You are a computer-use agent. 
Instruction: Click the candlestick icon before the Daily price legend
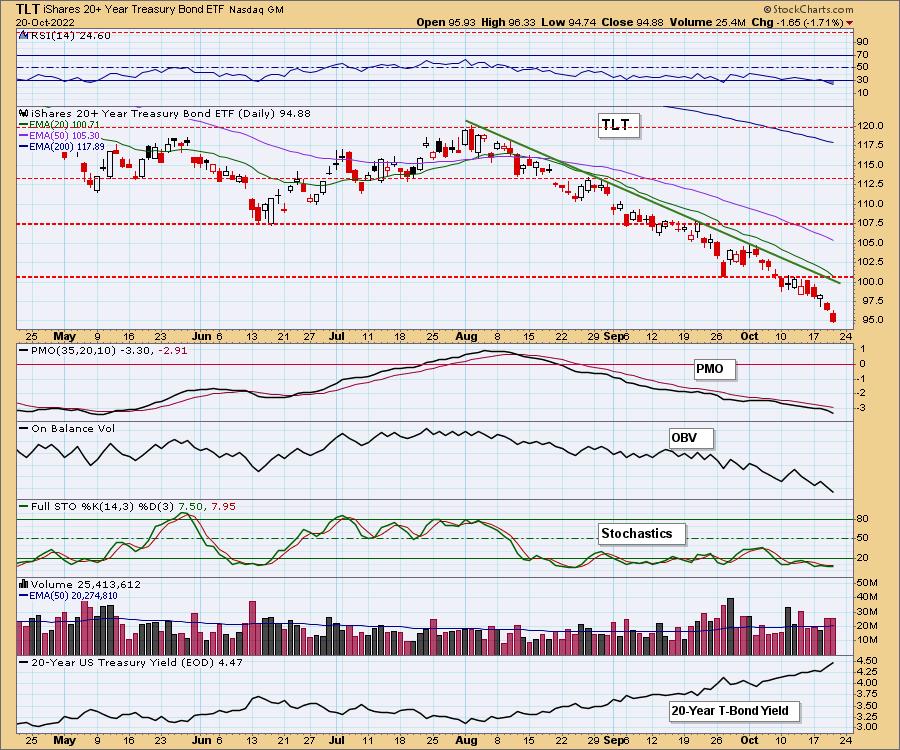point(24,114)
